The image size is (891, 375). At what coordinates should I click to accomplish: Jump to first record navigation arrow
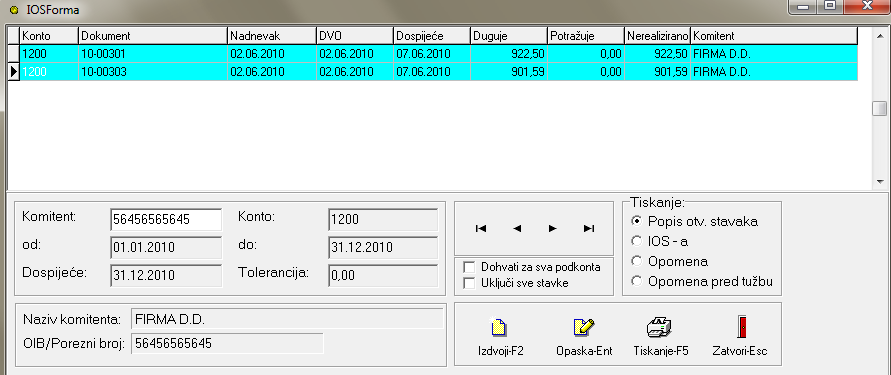[481, 228]
